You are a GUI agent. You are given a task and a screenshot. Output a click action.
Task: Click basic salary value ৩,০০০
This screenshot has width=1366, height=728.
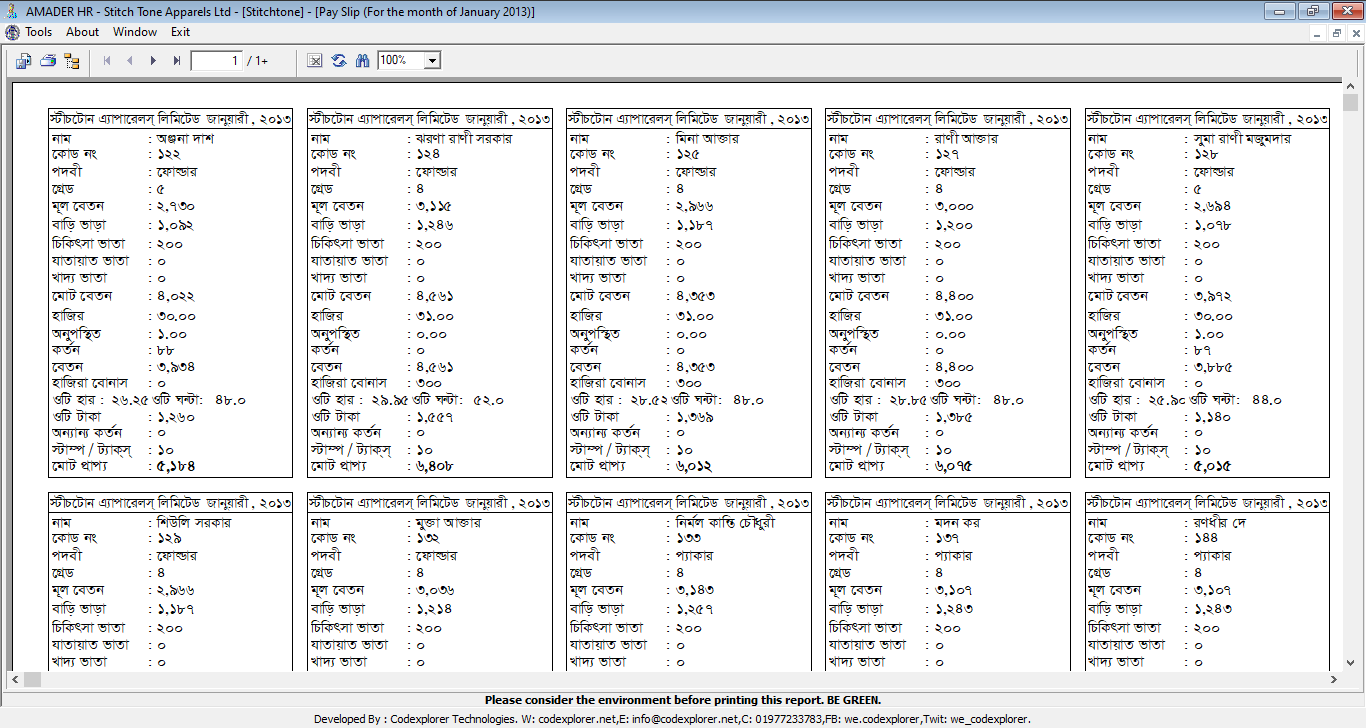(x=954, y=206)
